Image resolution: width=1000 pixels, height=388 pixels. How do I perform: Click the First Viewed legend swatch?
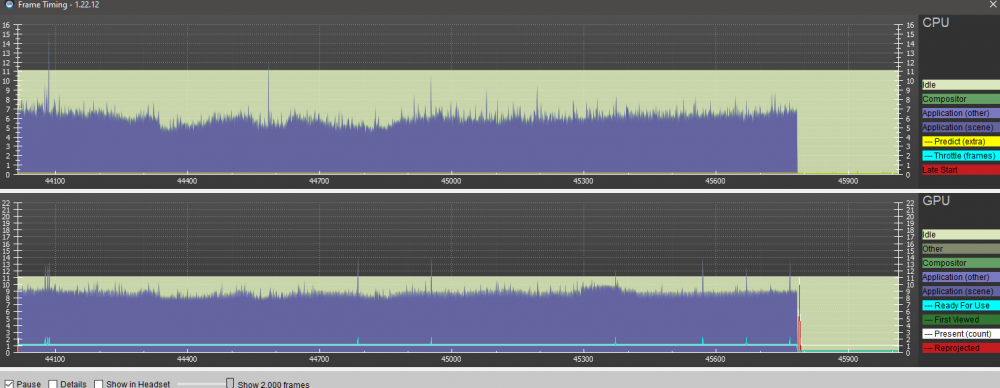coord(960,320)
